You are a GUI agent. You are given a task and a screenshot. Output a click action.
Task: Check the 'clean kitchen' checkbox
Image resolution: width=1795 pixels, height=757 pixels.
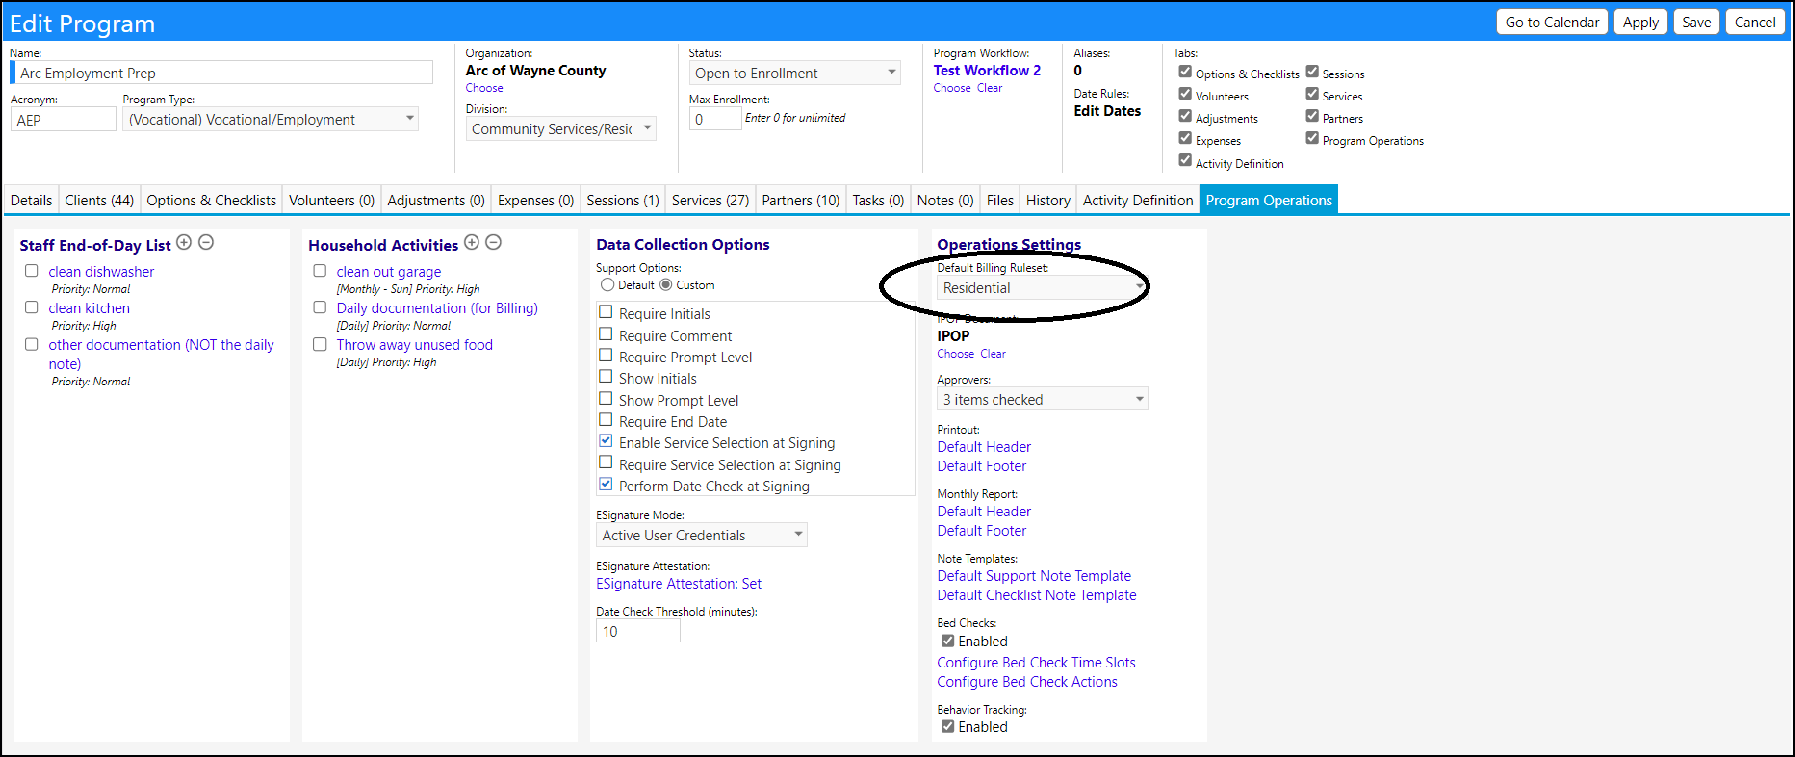(32, 307)
